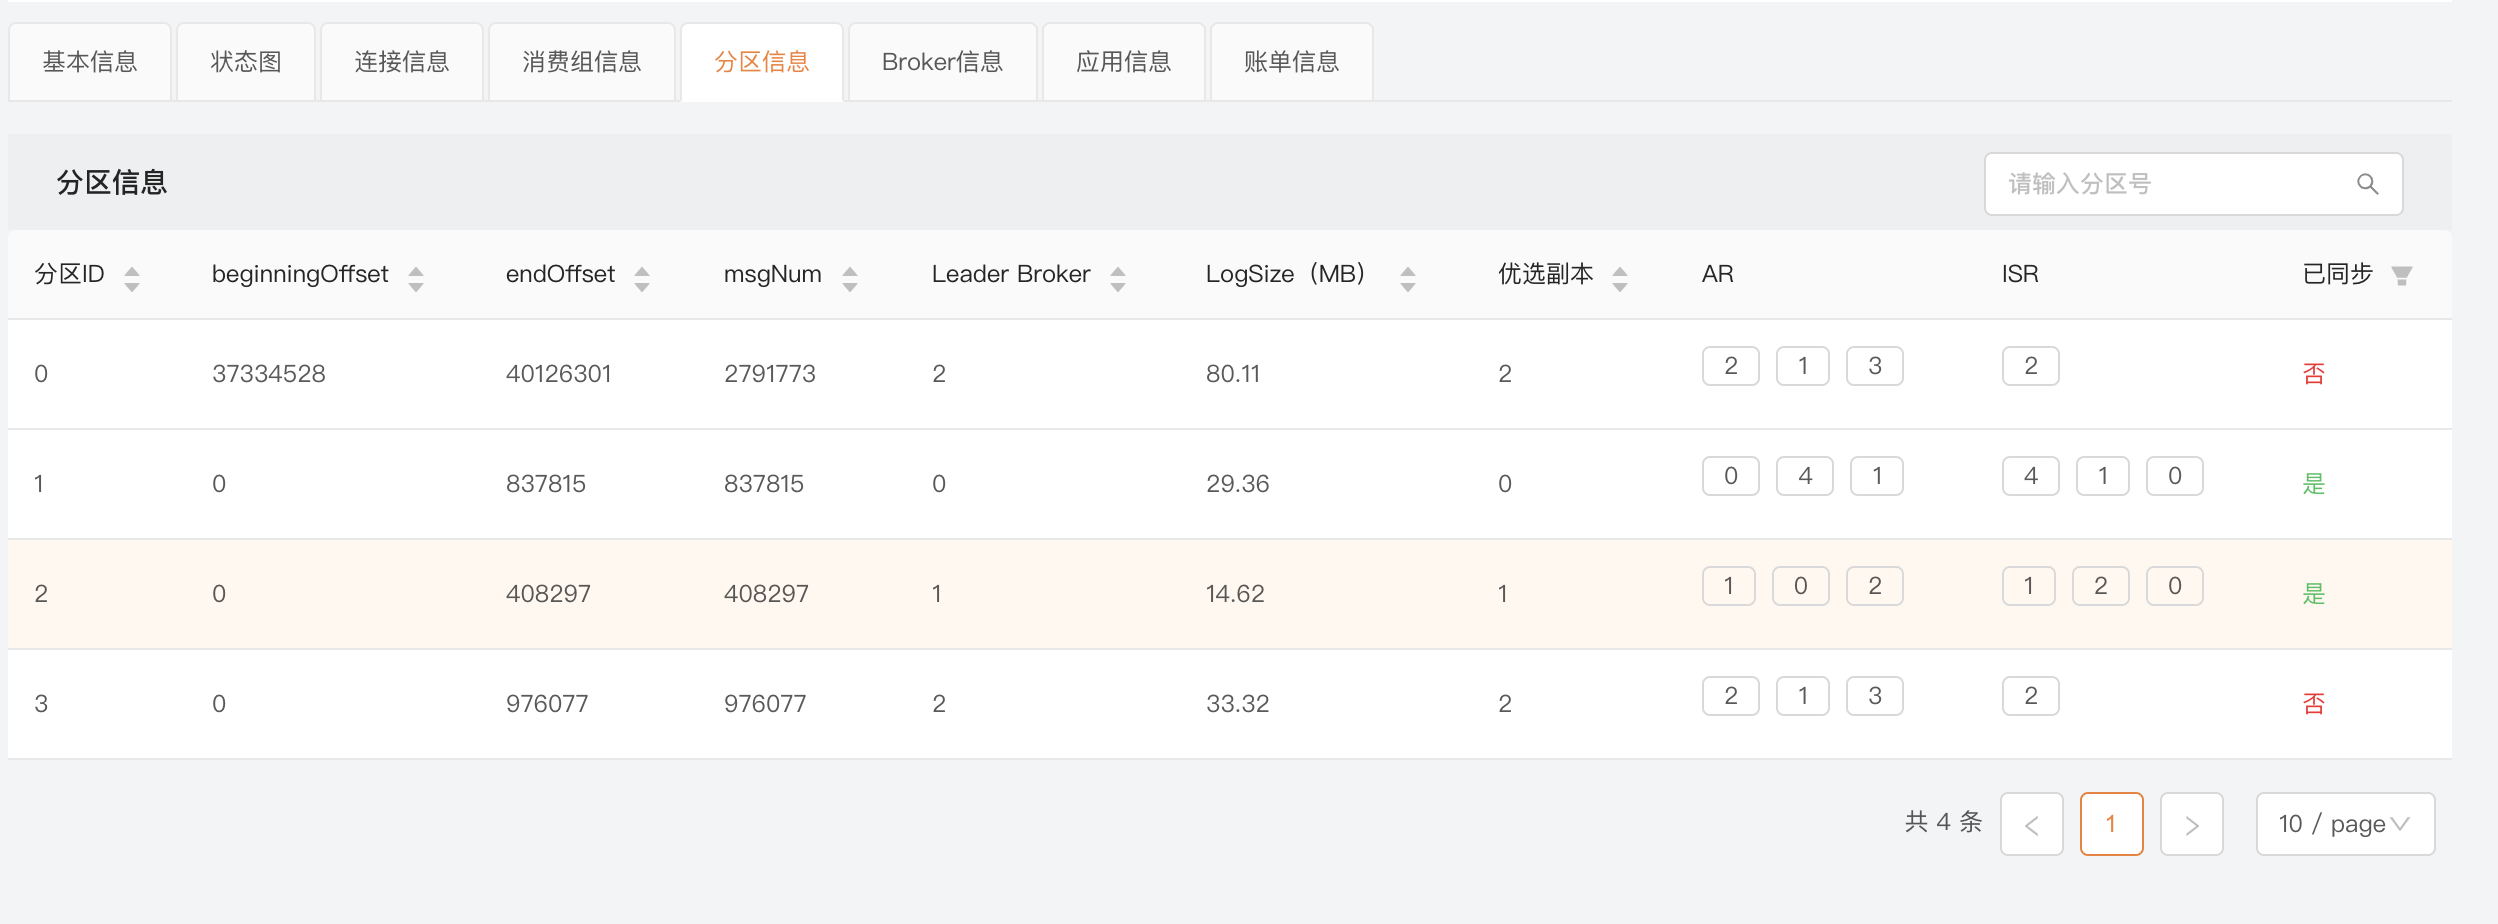Viewport: 2498px width, 924px height.
Task: Open the 已同步 filter icon
Action: [2402, 276]
